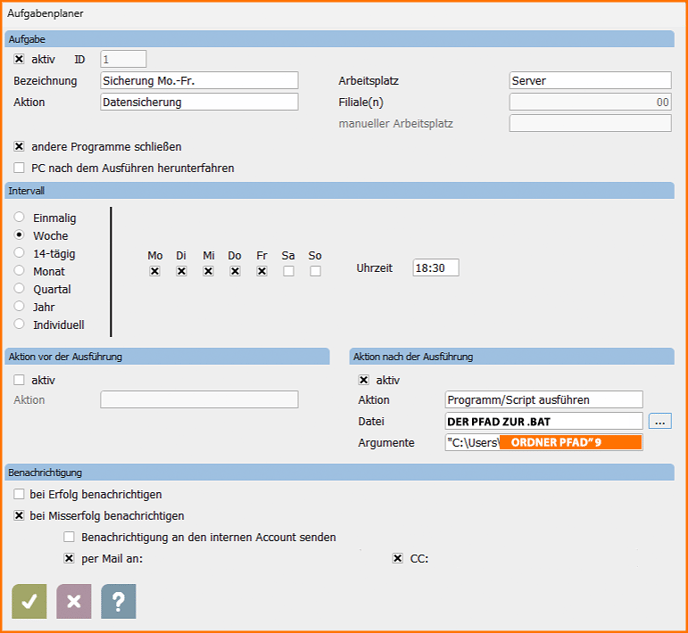Check the Saturday (Sa) checkbox
Image resolution: width=688 pixels, height=633 pixels.
(289, 271)
